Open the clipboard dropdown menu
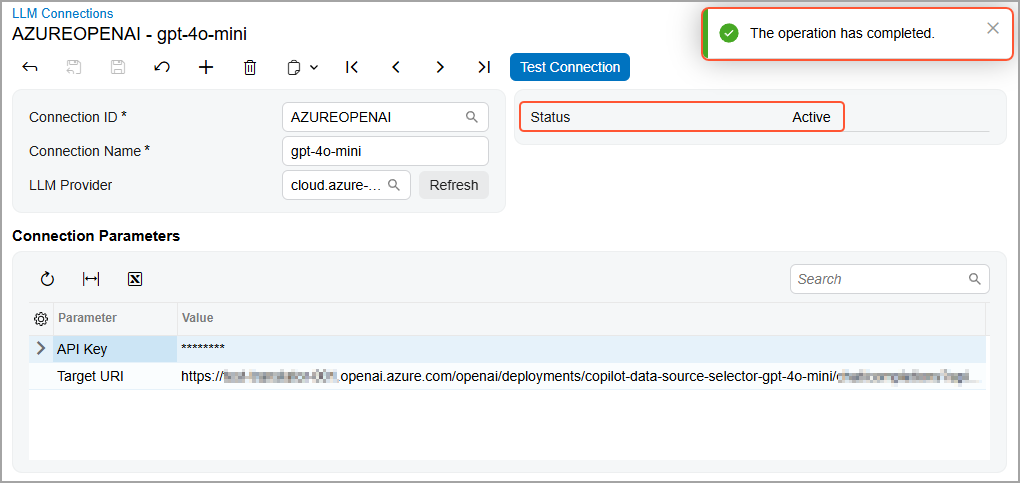The image size is (1020, 483). point(302,67)
